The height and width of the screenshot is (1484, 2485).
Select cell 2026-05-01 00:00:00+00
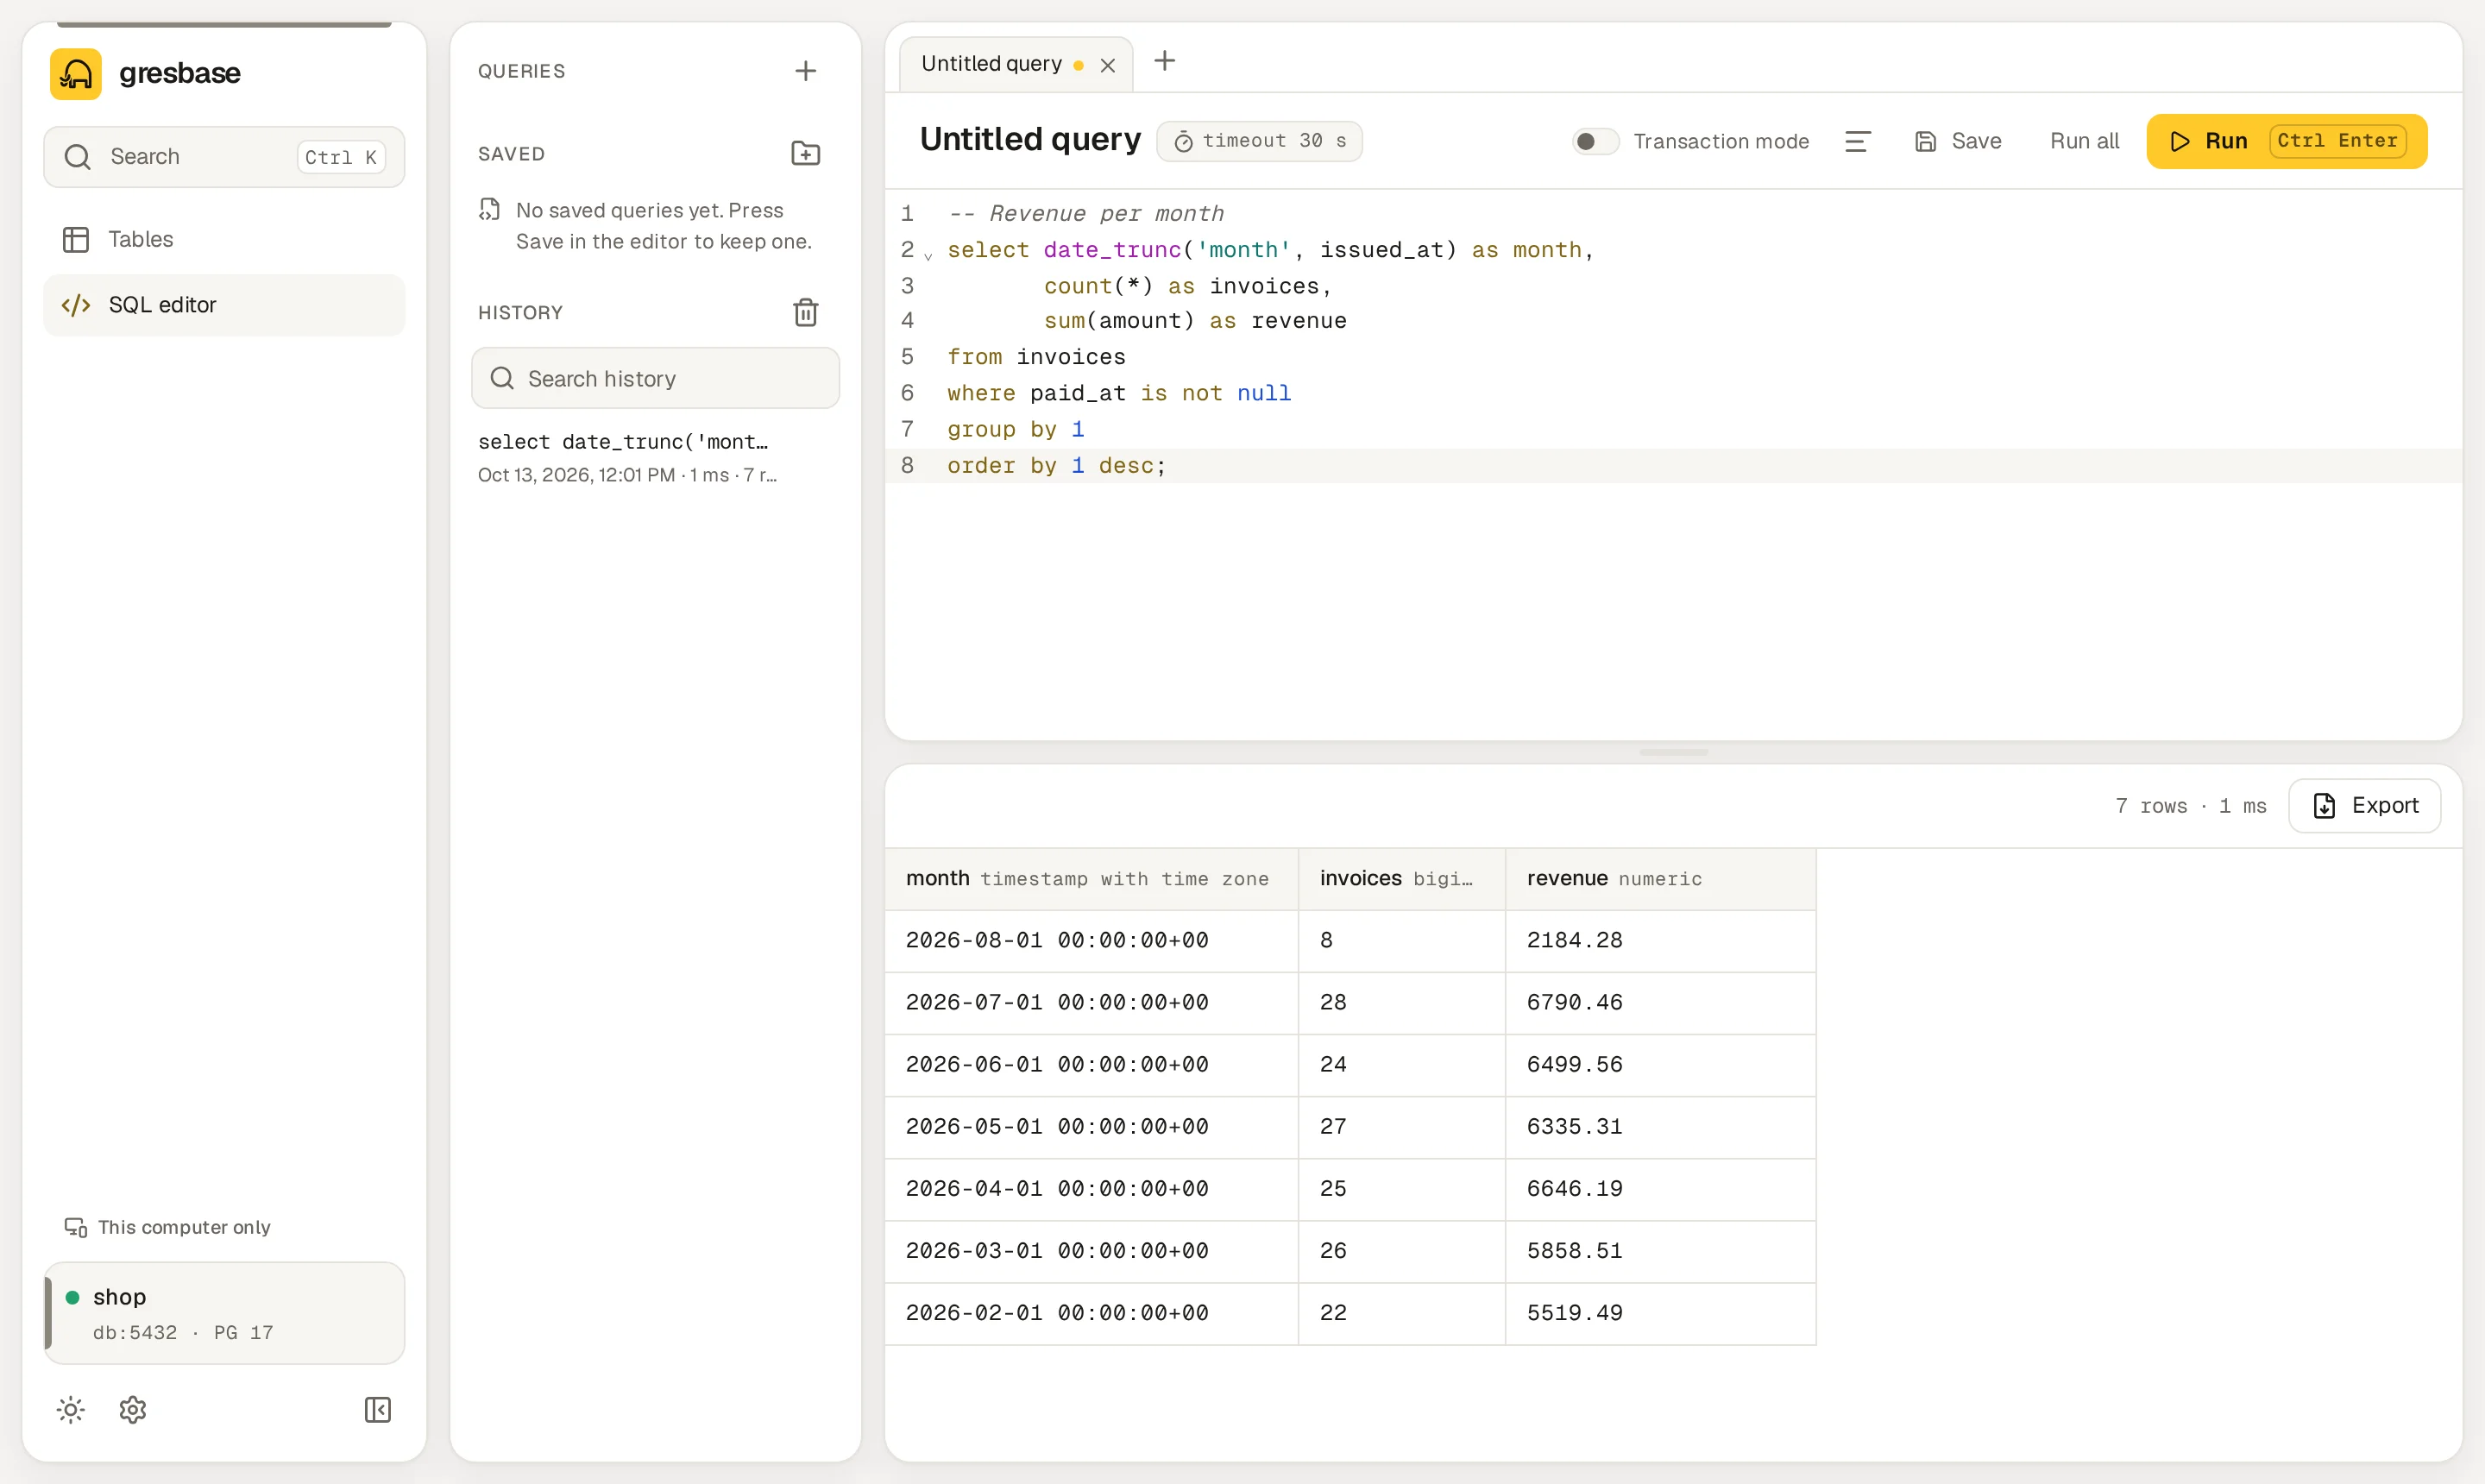pyautogui.click(x=1091, y=1126)
